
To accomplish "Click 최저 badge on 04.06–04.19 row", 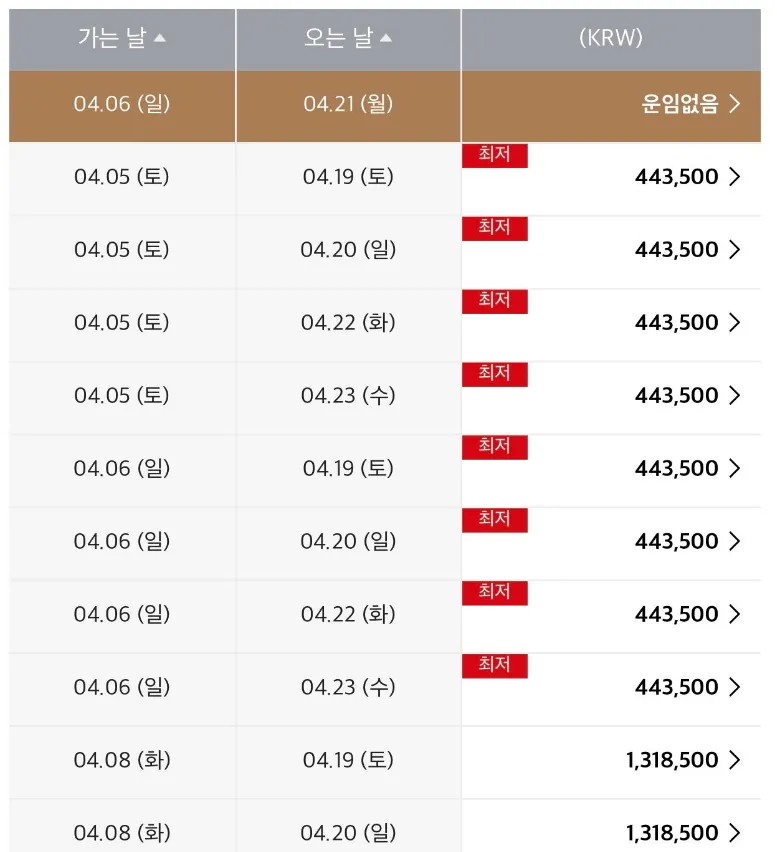I will (x=494, y=447).
